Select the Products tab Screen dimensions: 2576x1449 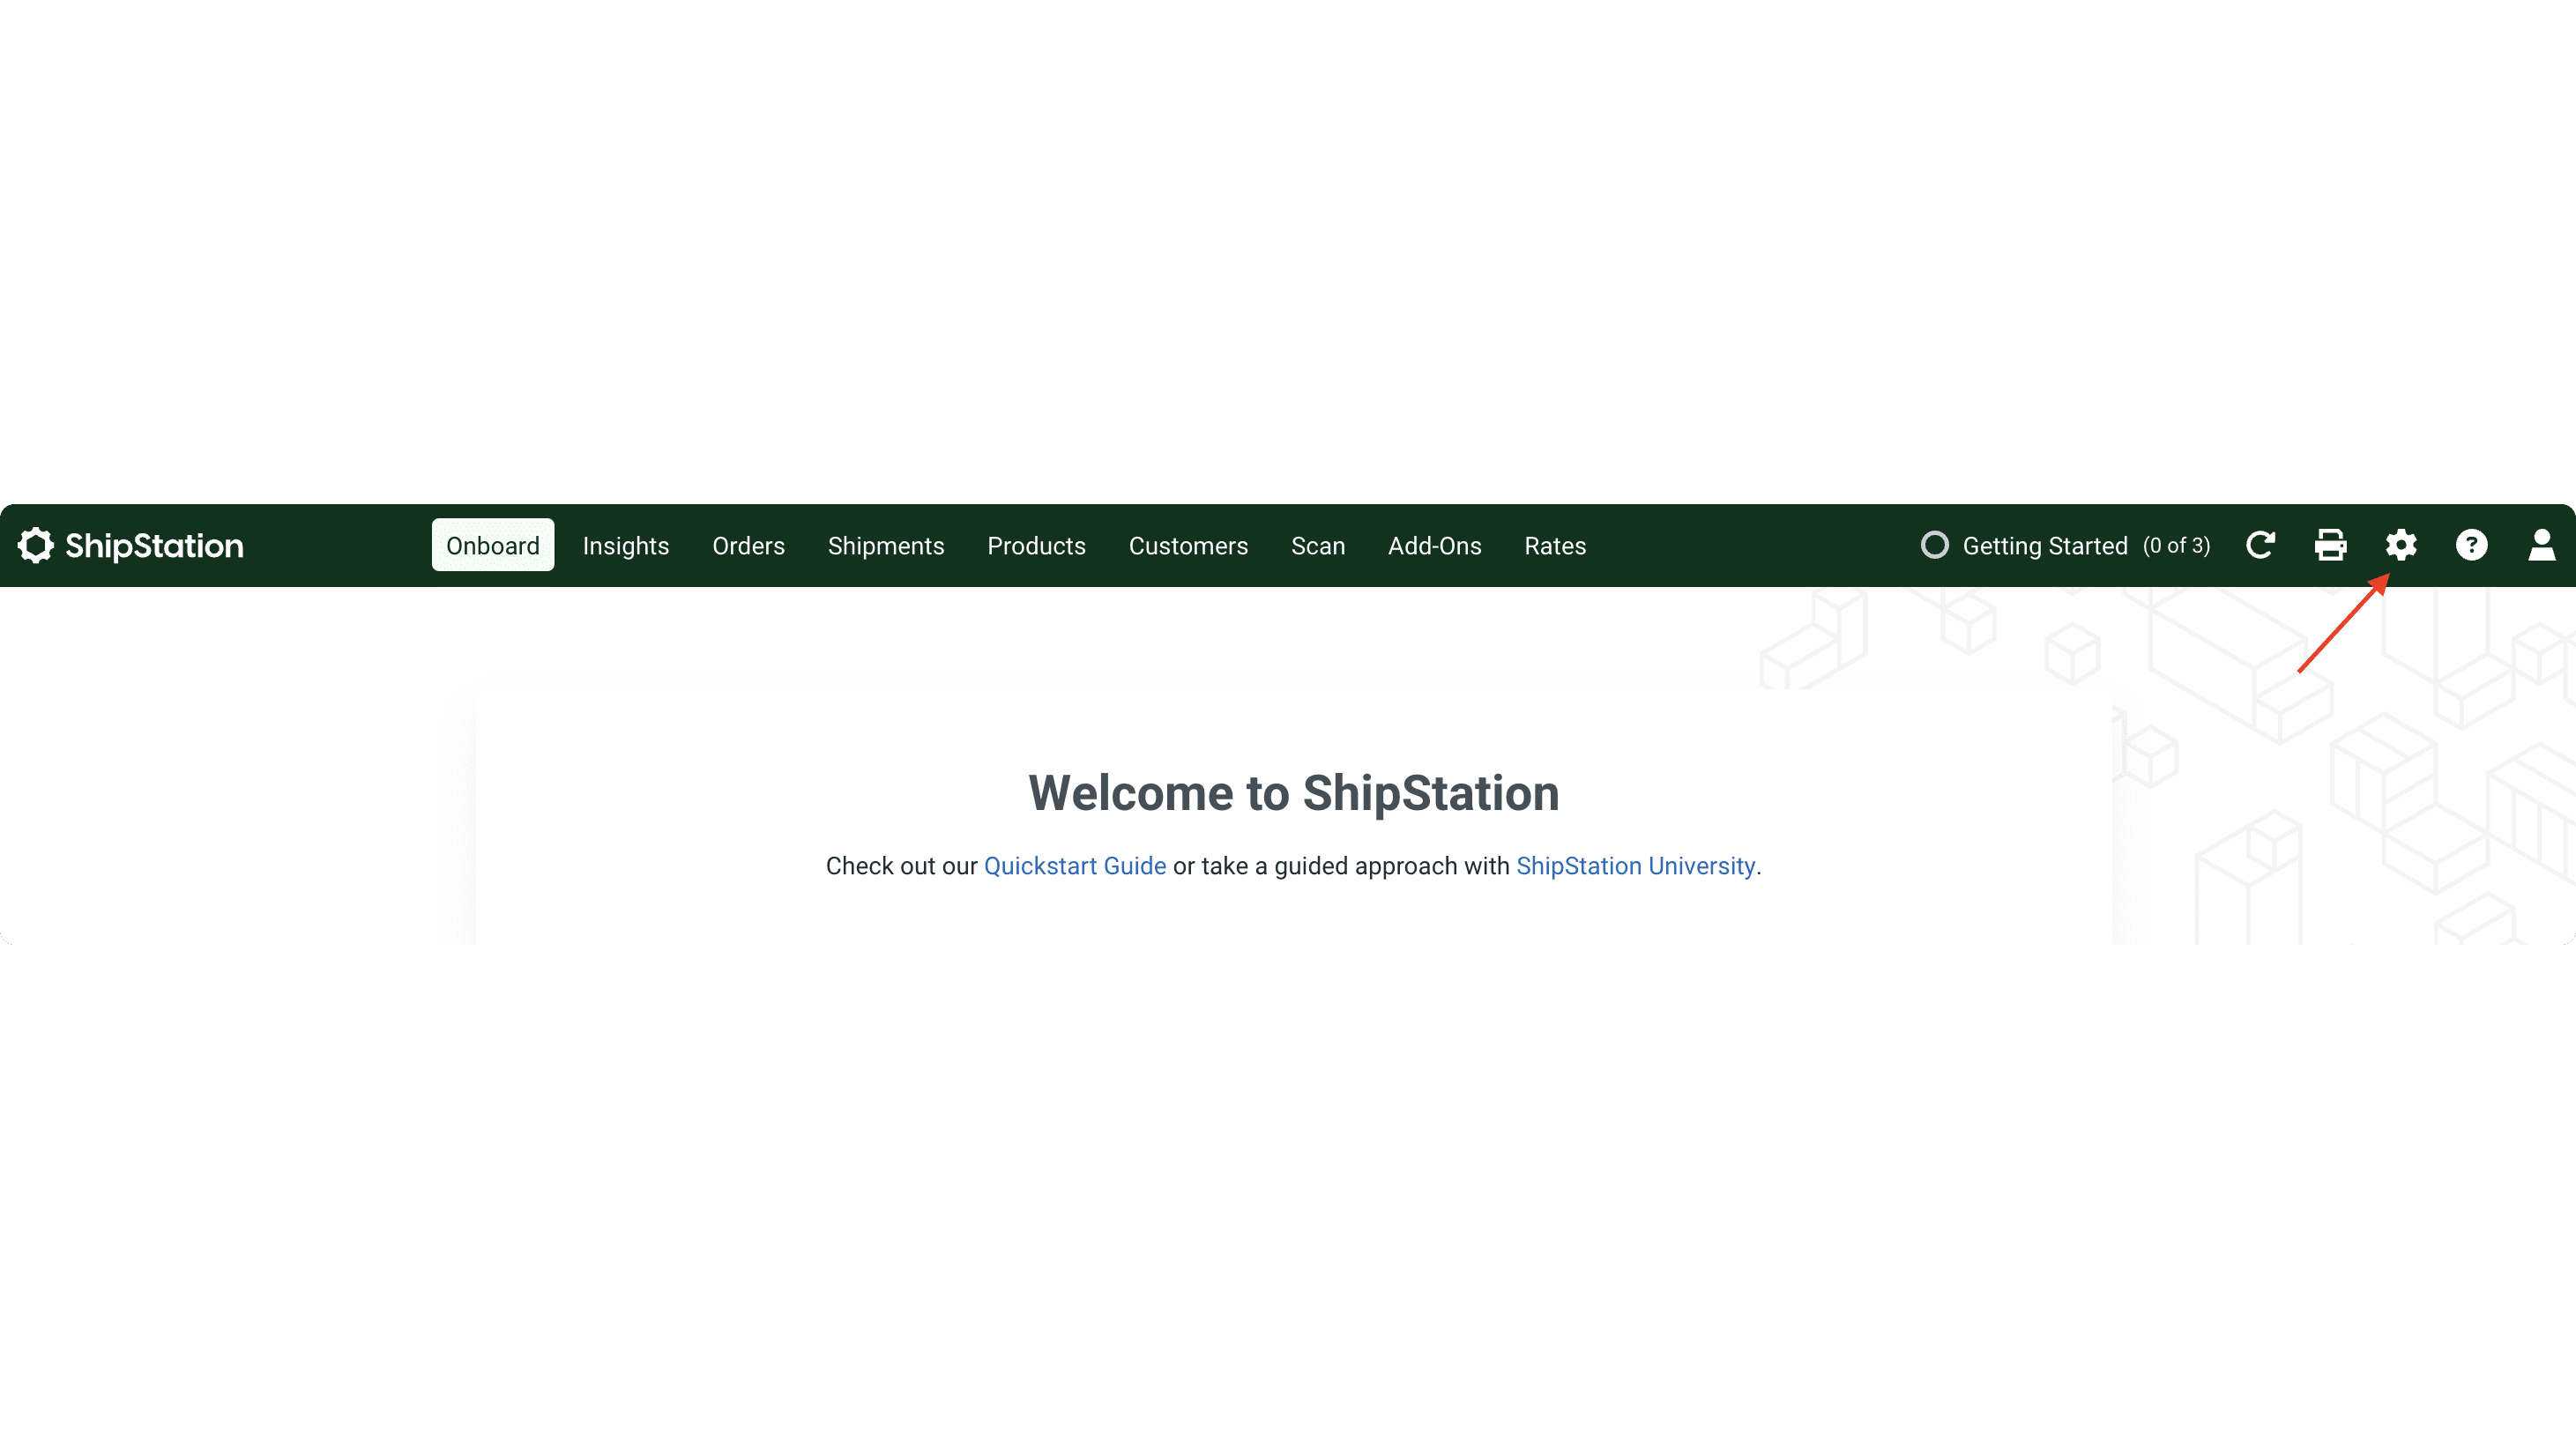[x=1036, y=546]
